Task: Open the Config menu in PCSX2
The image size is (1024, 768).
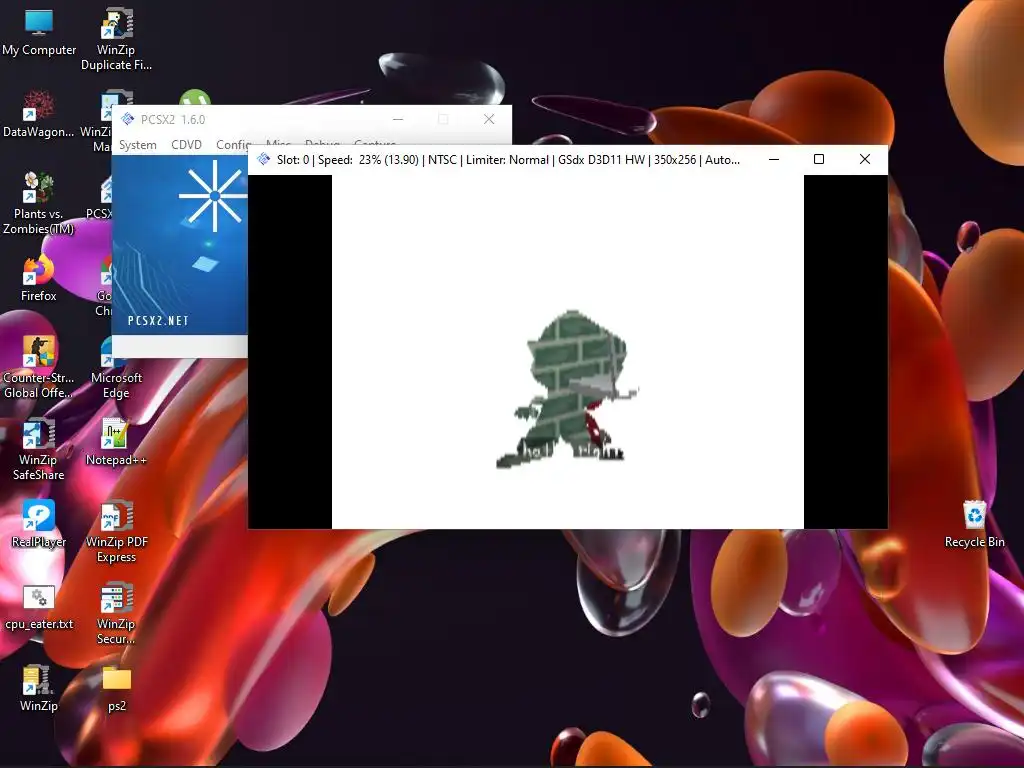Action: point(233,144)
